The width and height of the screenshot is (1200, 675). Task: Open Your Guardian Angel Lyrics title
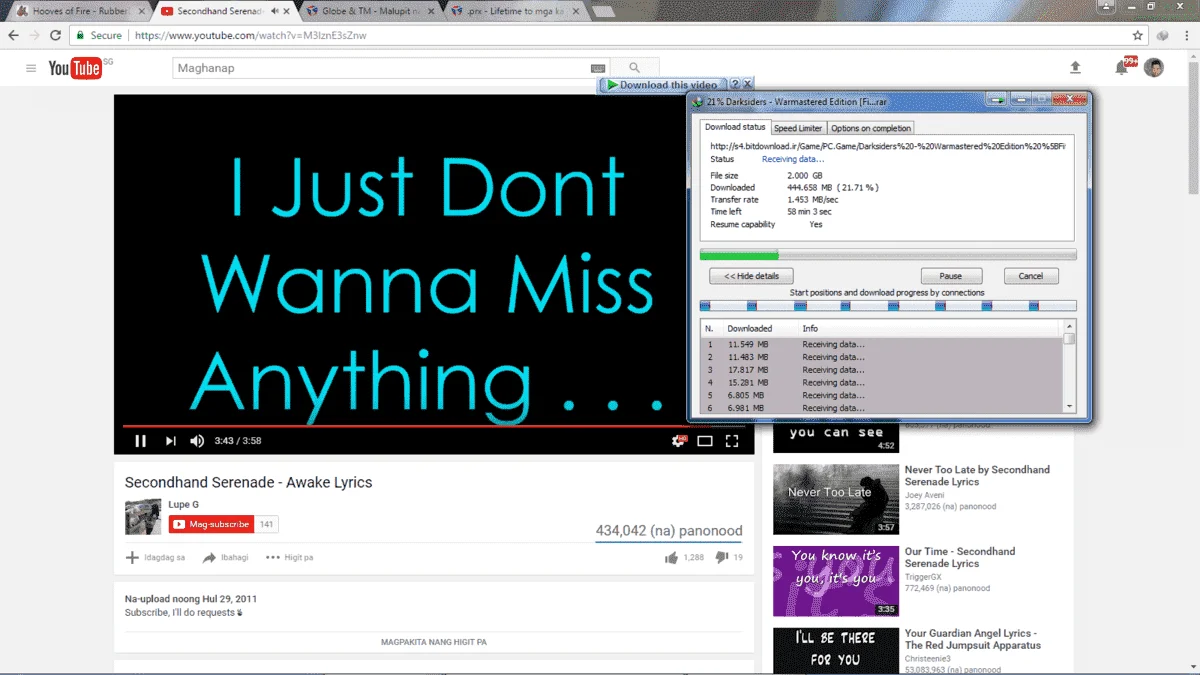[972, 639]
